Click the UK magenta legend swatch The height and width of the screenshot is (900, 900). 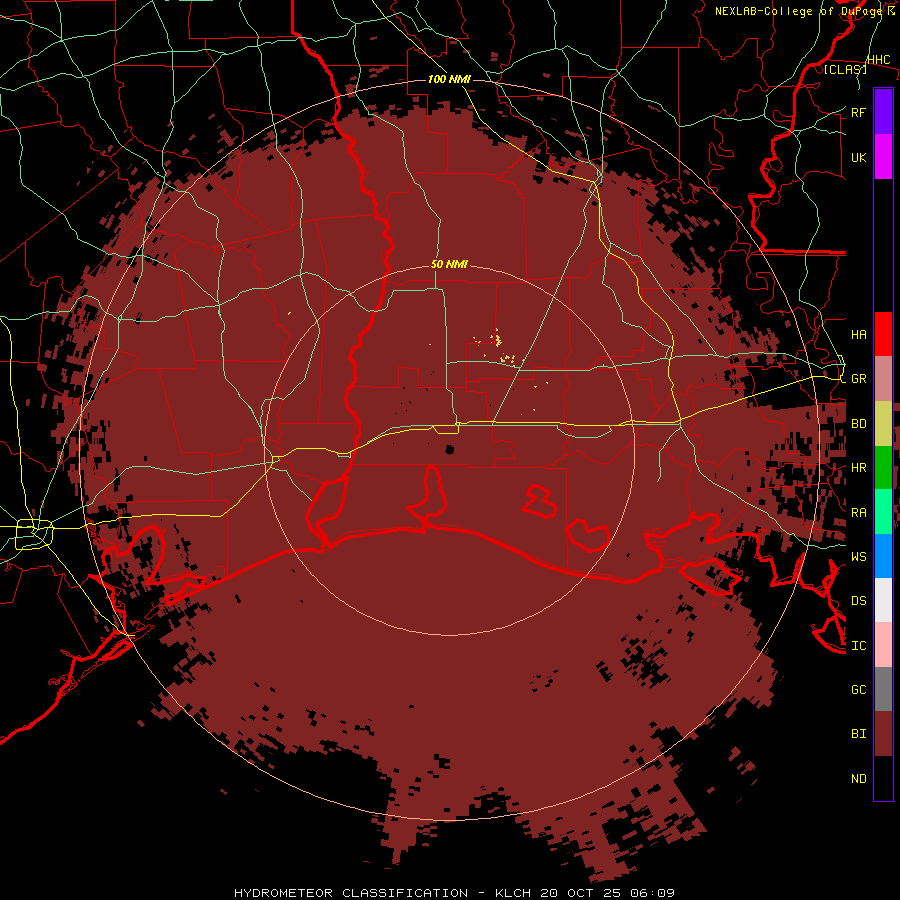[x=883, y=157]
